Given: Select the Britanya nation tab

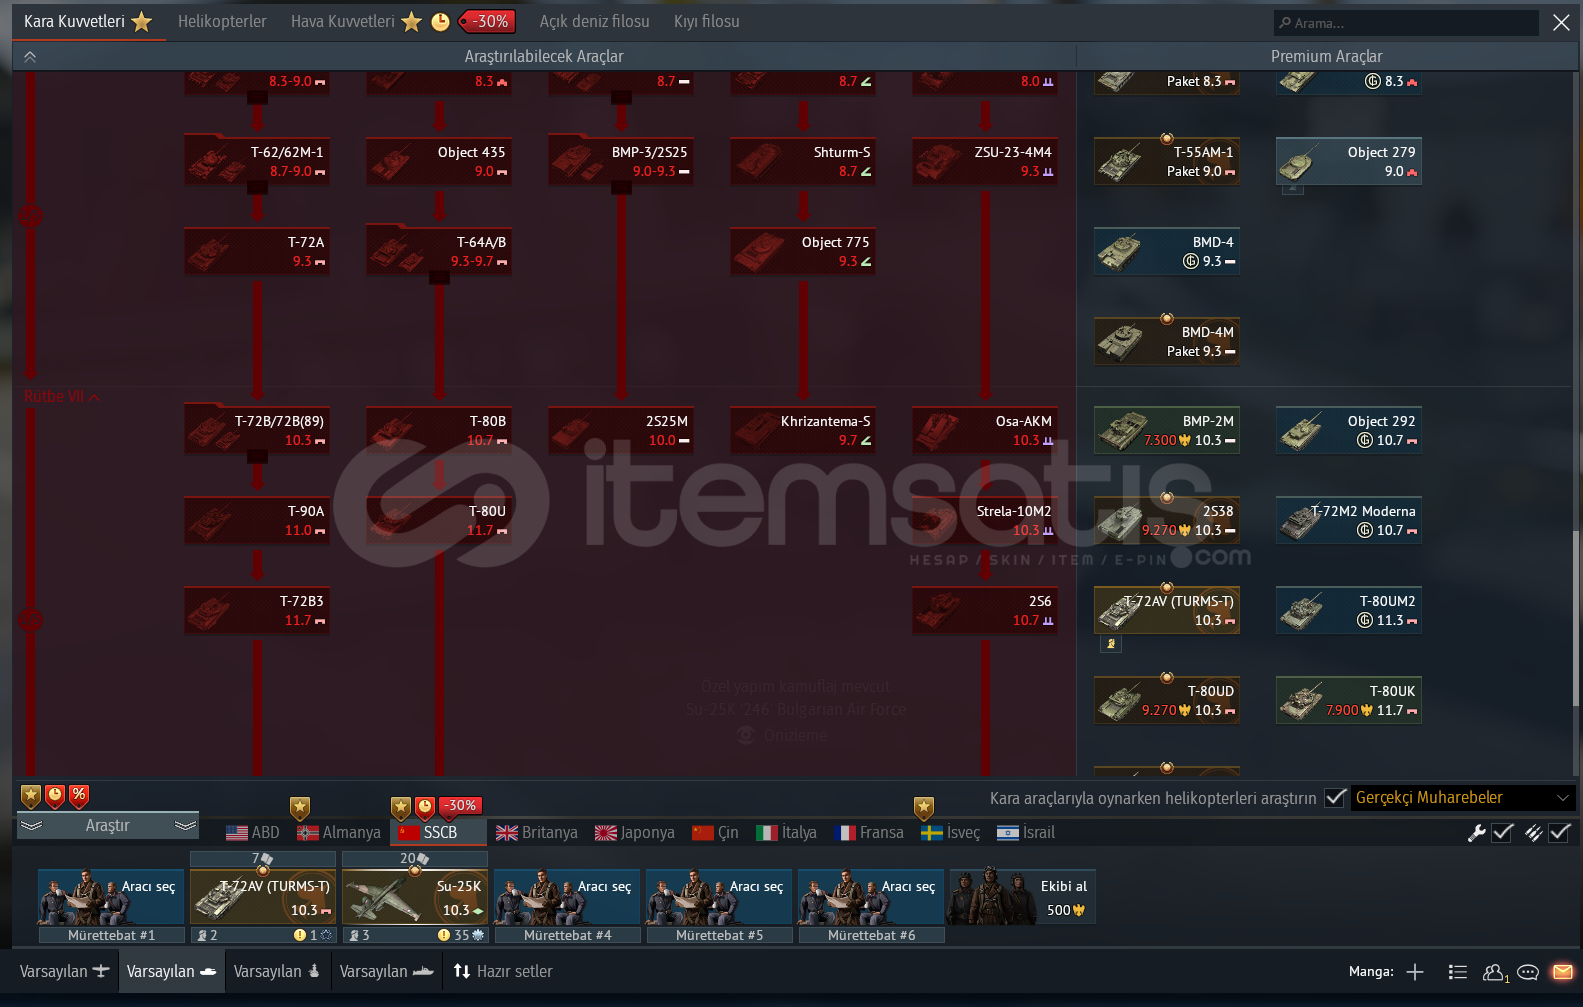Looking at the screenshot, I should [537, 832].
